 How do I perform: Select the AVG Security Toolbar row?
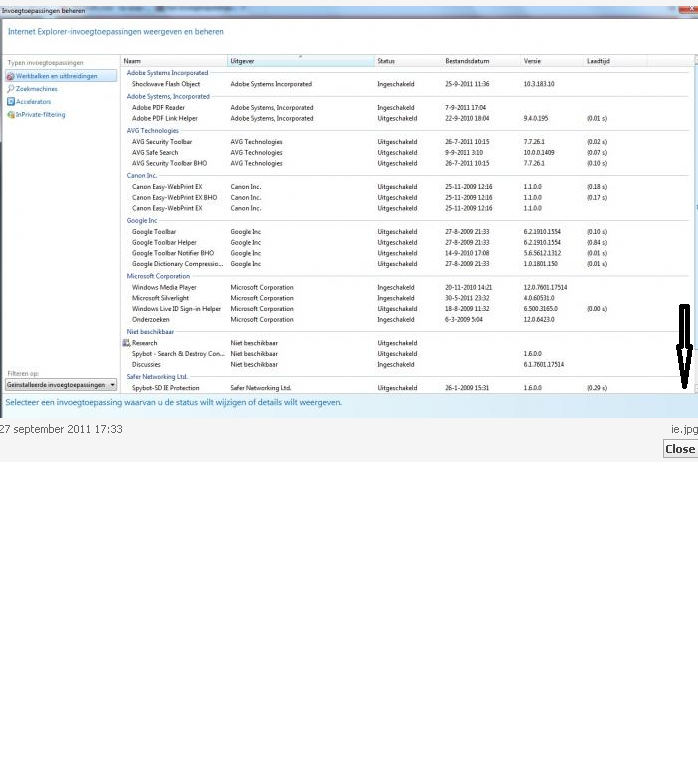coord(406,142)
